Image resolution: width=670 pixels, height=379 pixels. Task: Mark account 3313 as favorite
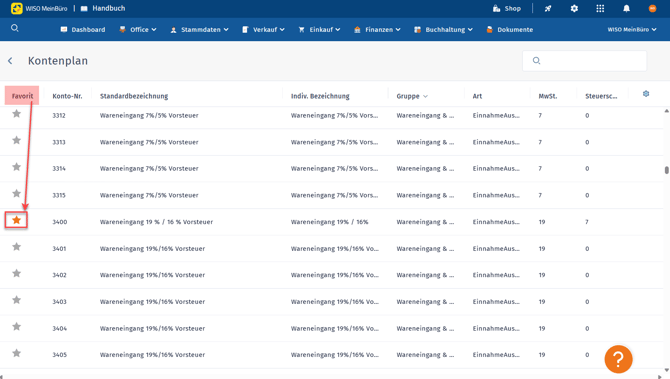[16, 140]
